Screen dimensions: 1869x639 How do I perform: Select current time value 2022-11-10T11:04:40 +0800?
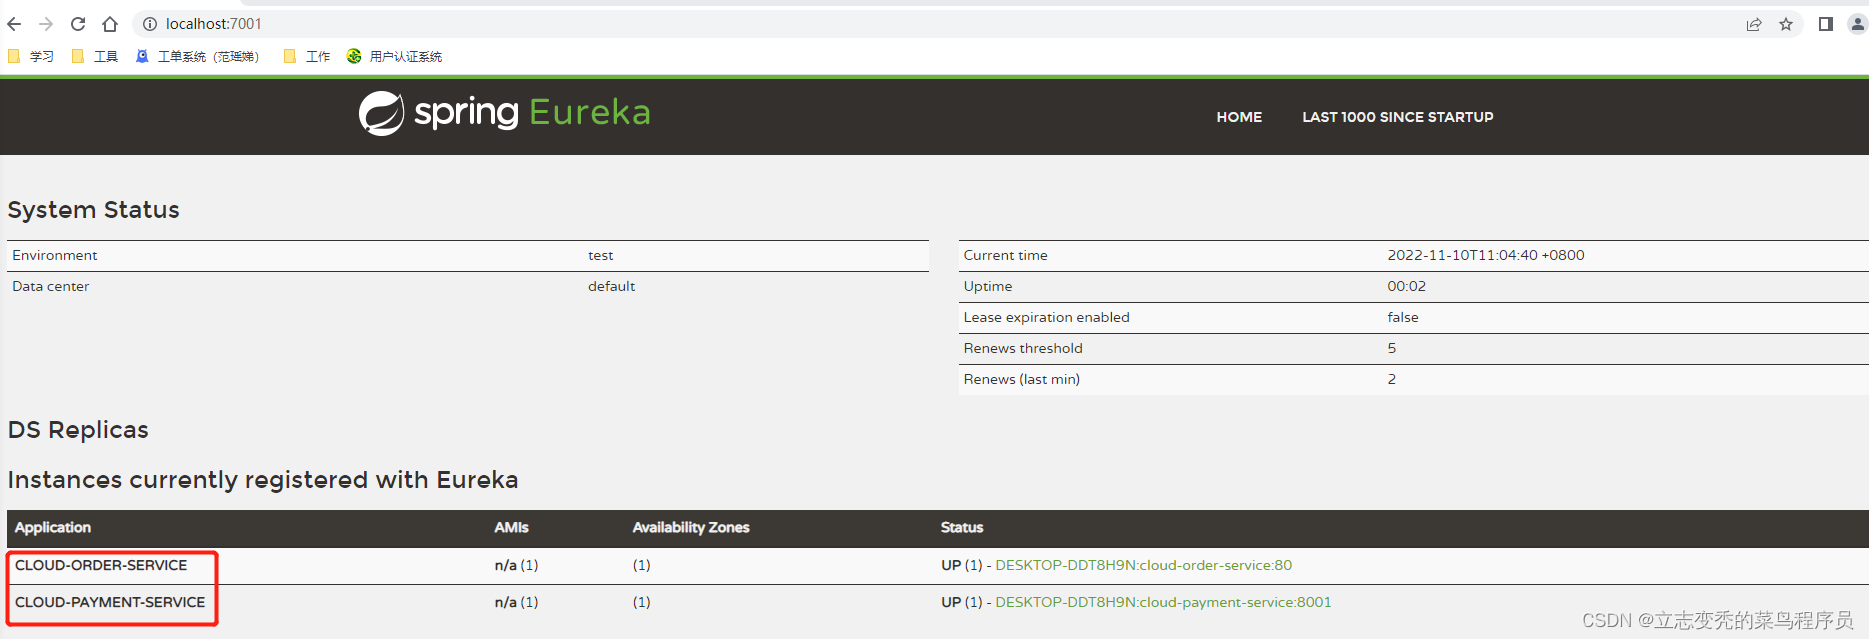pos(1485,255)
